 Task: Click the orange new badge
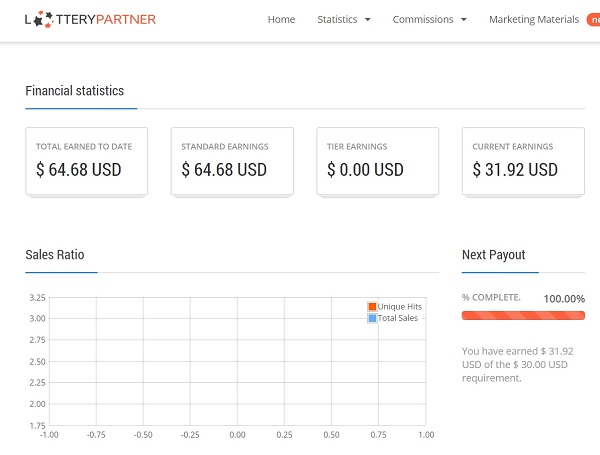coord(593,20)
